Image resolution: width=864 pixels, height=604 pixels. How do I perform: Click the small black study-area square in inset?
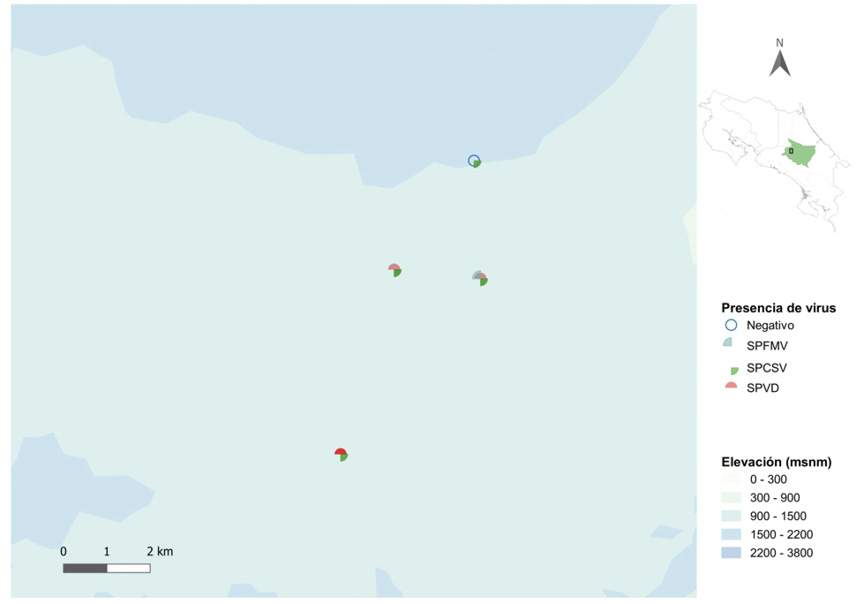pos(790,152)
